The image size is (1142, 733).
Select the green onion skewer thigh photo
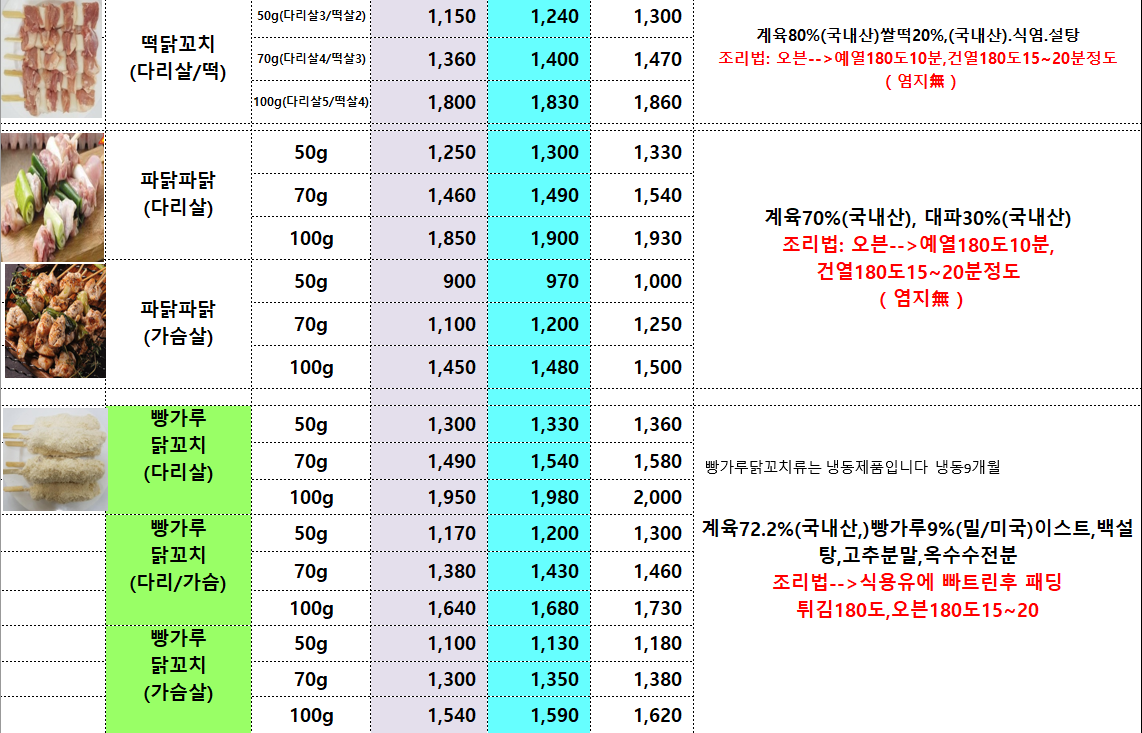tap(52, 196)
